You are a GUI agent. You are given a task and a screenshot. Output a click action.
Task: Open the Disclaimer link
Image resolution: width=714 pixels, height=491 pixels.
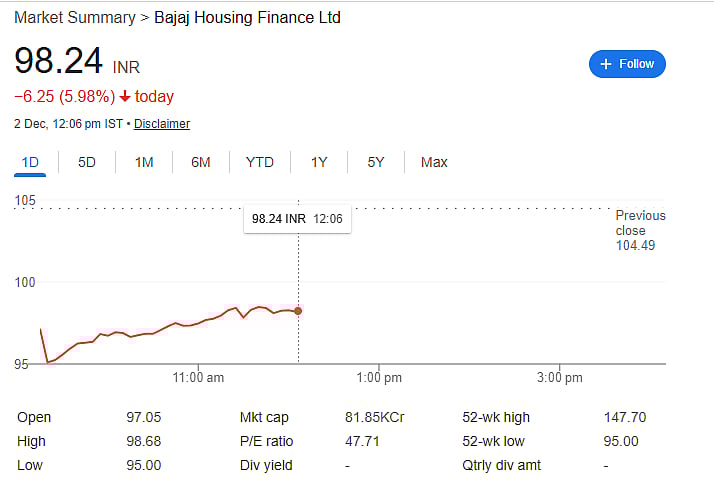coord(162,124)
